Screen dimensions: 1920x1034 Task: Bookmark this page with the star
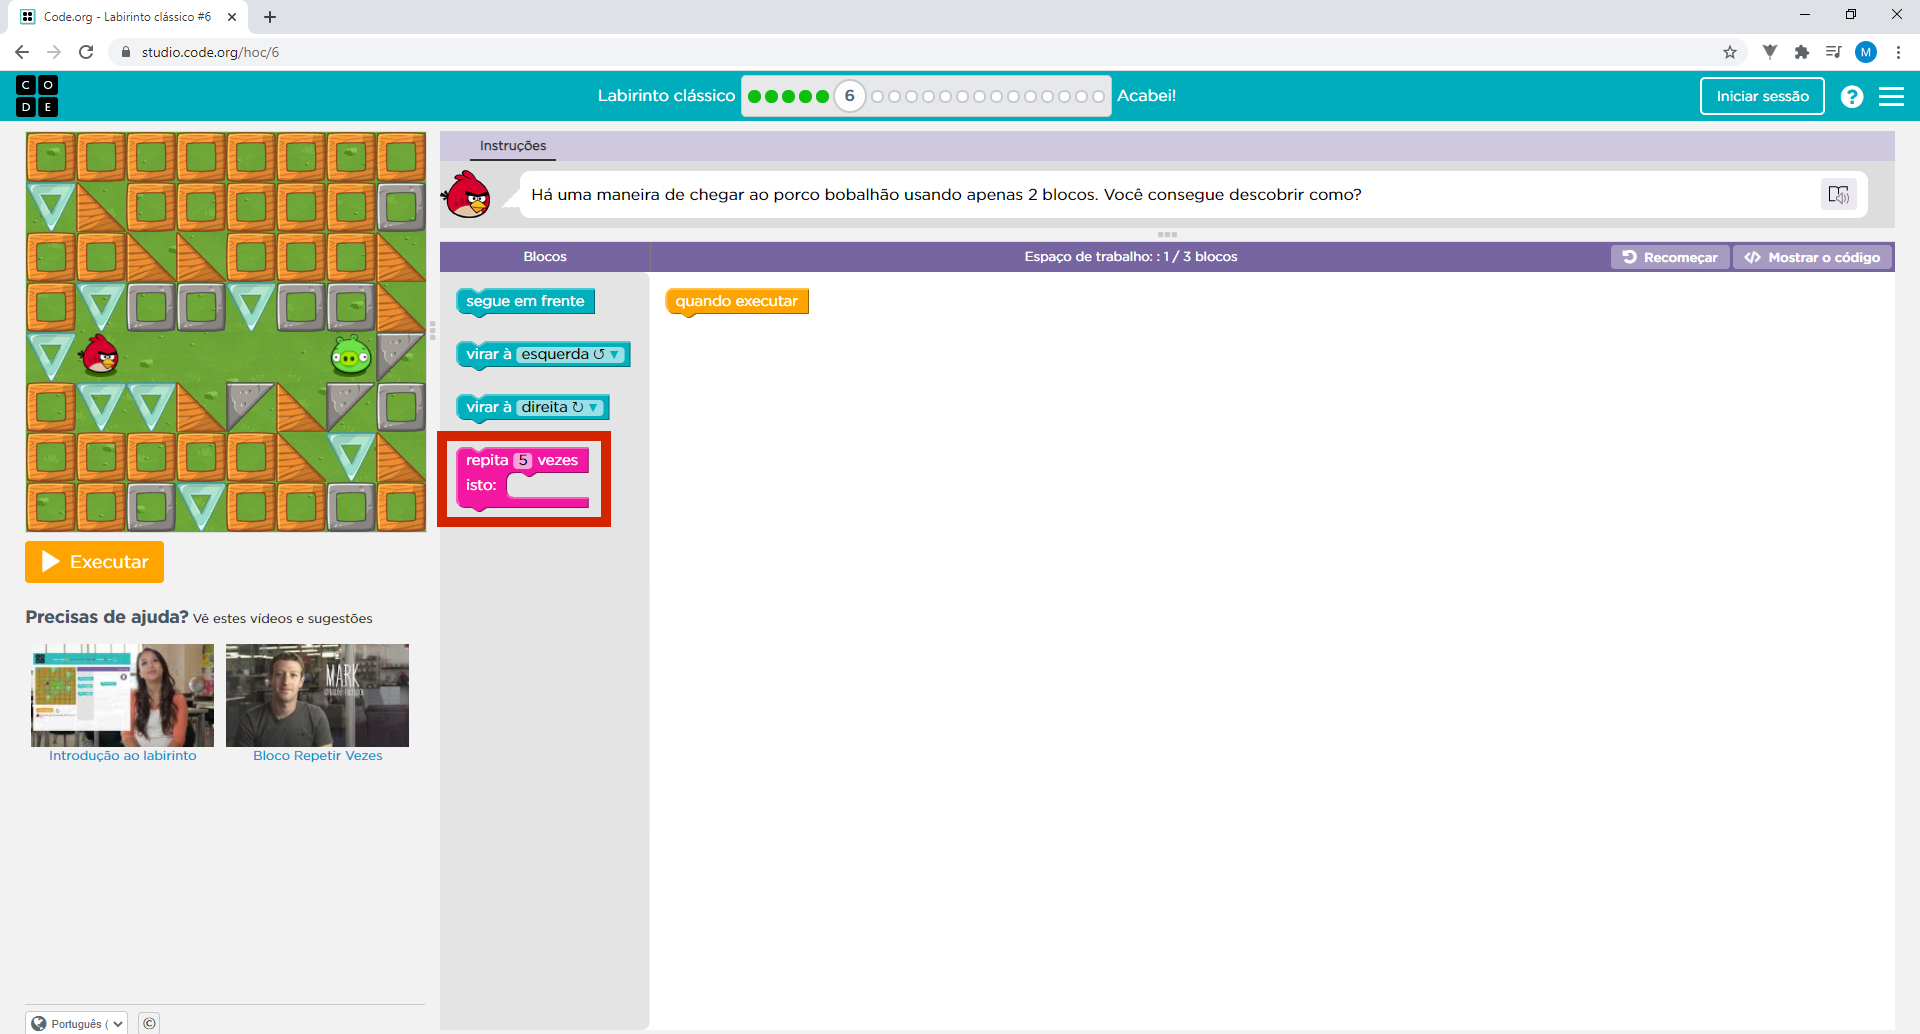tap(1730, 52)
